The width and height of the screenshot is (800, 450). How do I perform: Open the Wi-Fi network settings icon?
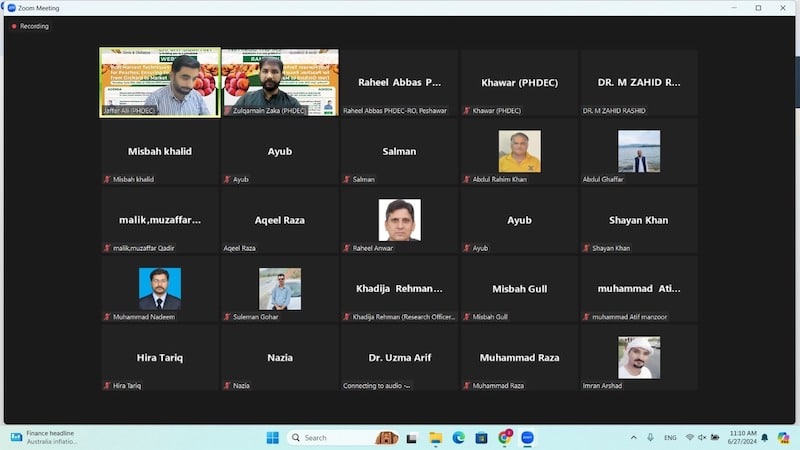pos(689,437)
